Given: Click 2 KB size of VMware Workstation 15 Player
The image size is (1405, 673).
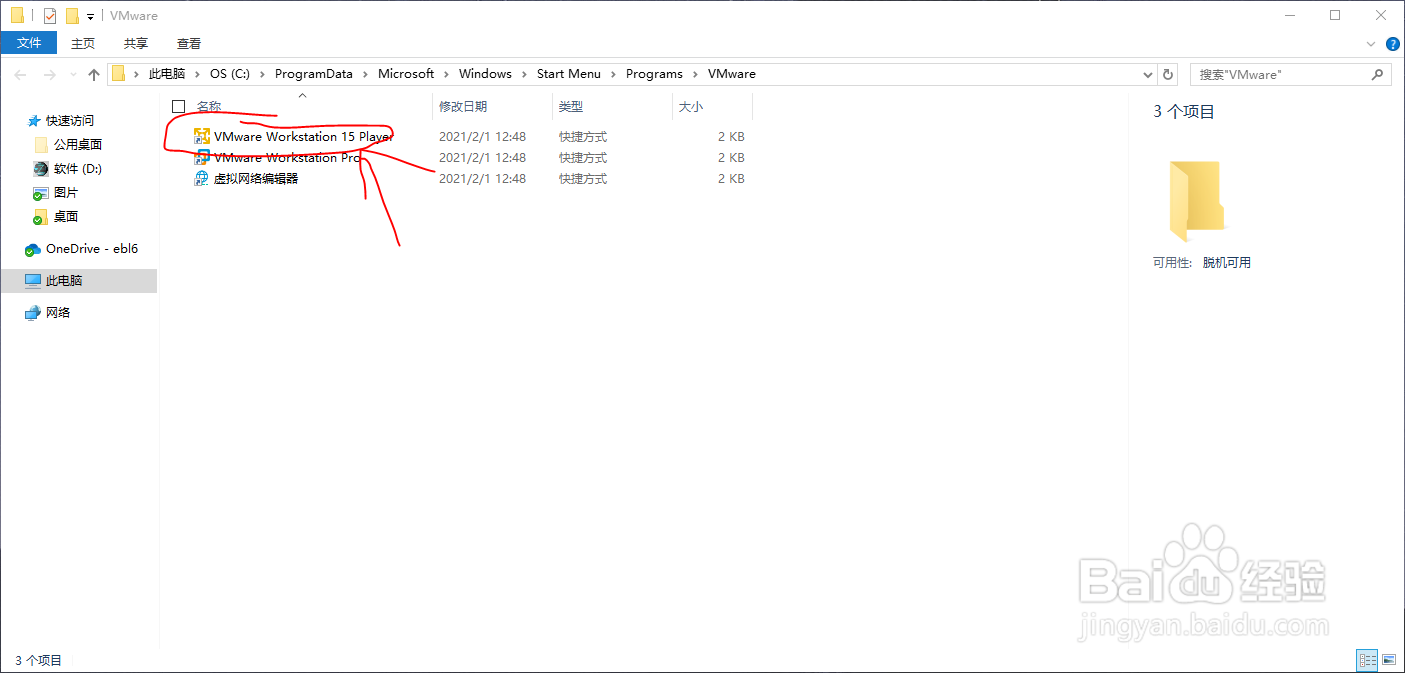Looking at the screenshot, I should [x=731, y=137].
